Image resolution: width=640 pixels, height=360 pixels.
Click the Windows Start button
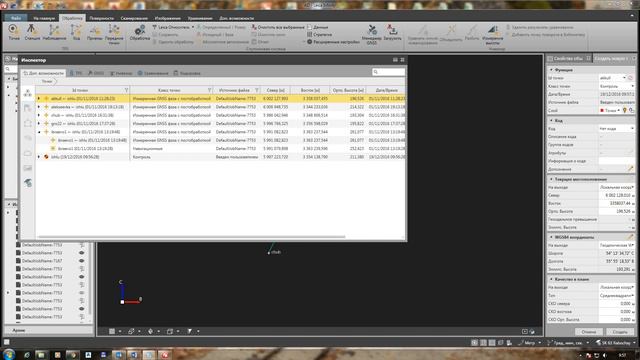coord(9,354)
